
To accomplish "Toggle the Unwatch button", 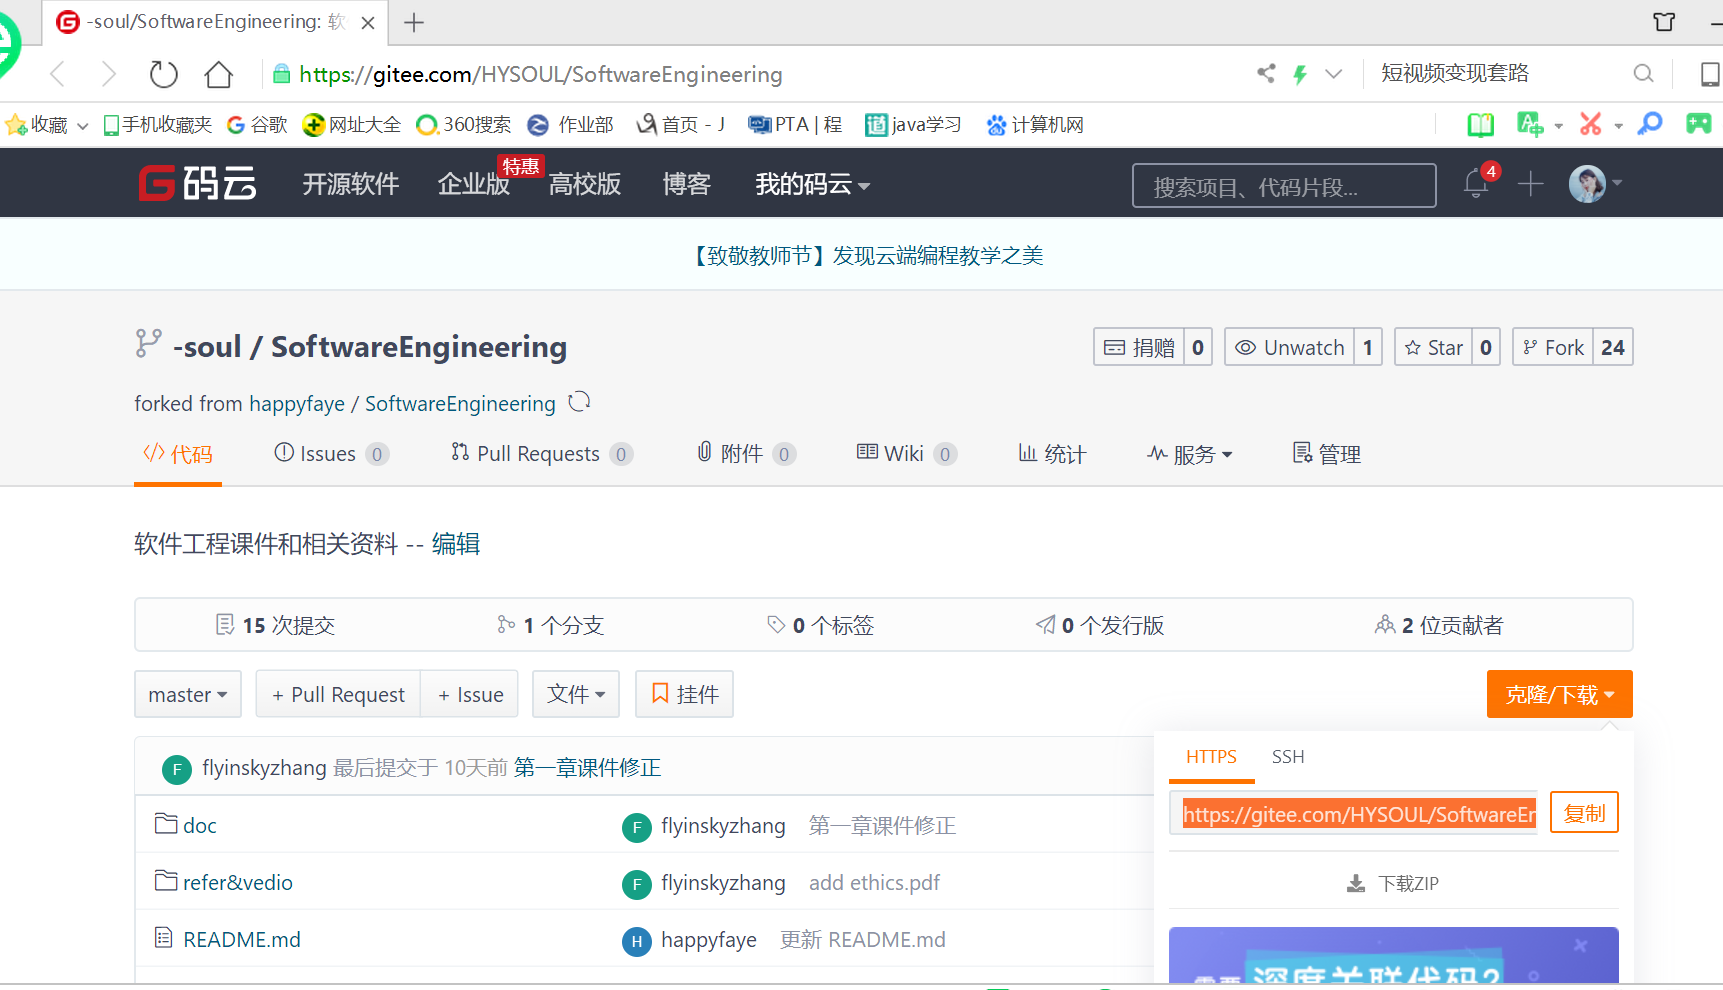I will click(x=1290, y=347).
